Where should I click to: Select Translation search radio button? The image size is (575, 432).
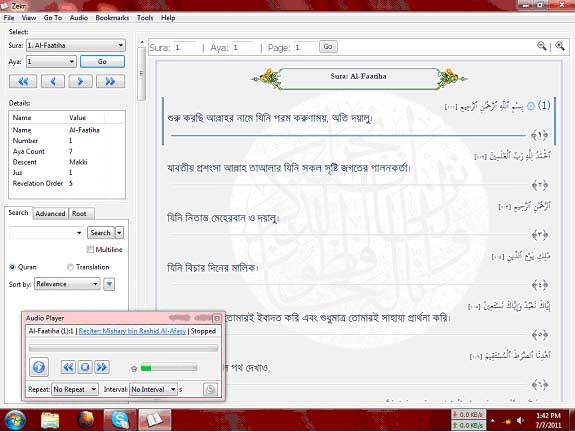(x=70, y=267)
